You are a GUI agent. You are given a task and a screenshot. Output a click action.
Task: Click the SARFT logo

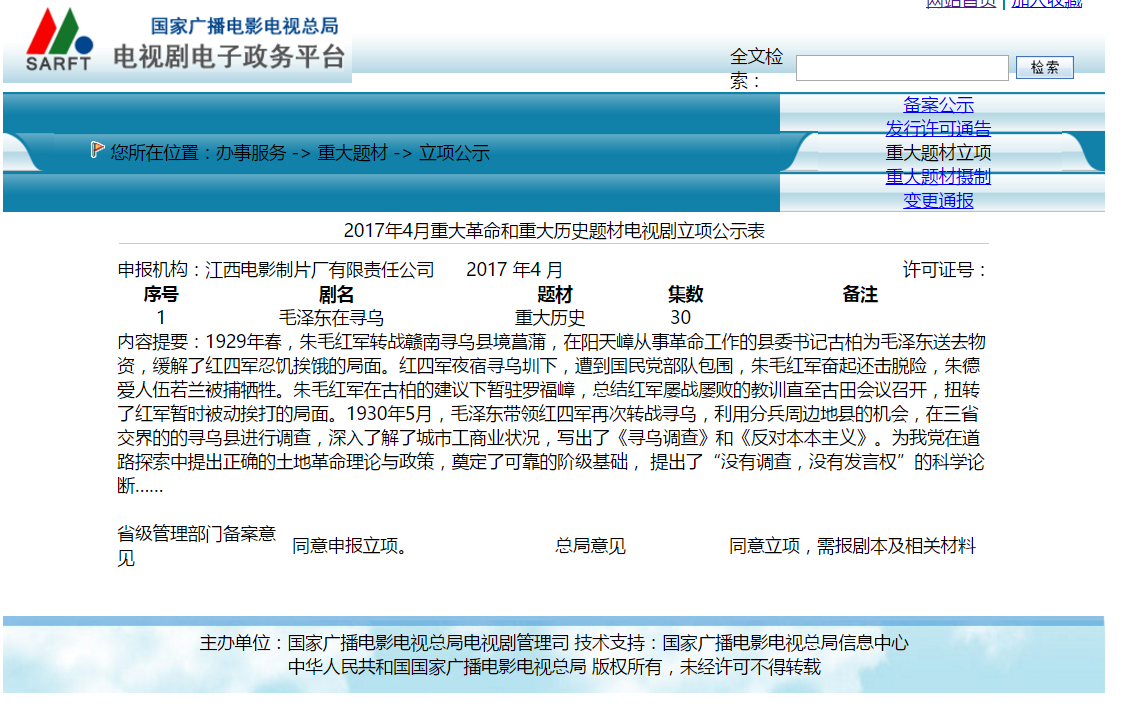pos(59,40)
